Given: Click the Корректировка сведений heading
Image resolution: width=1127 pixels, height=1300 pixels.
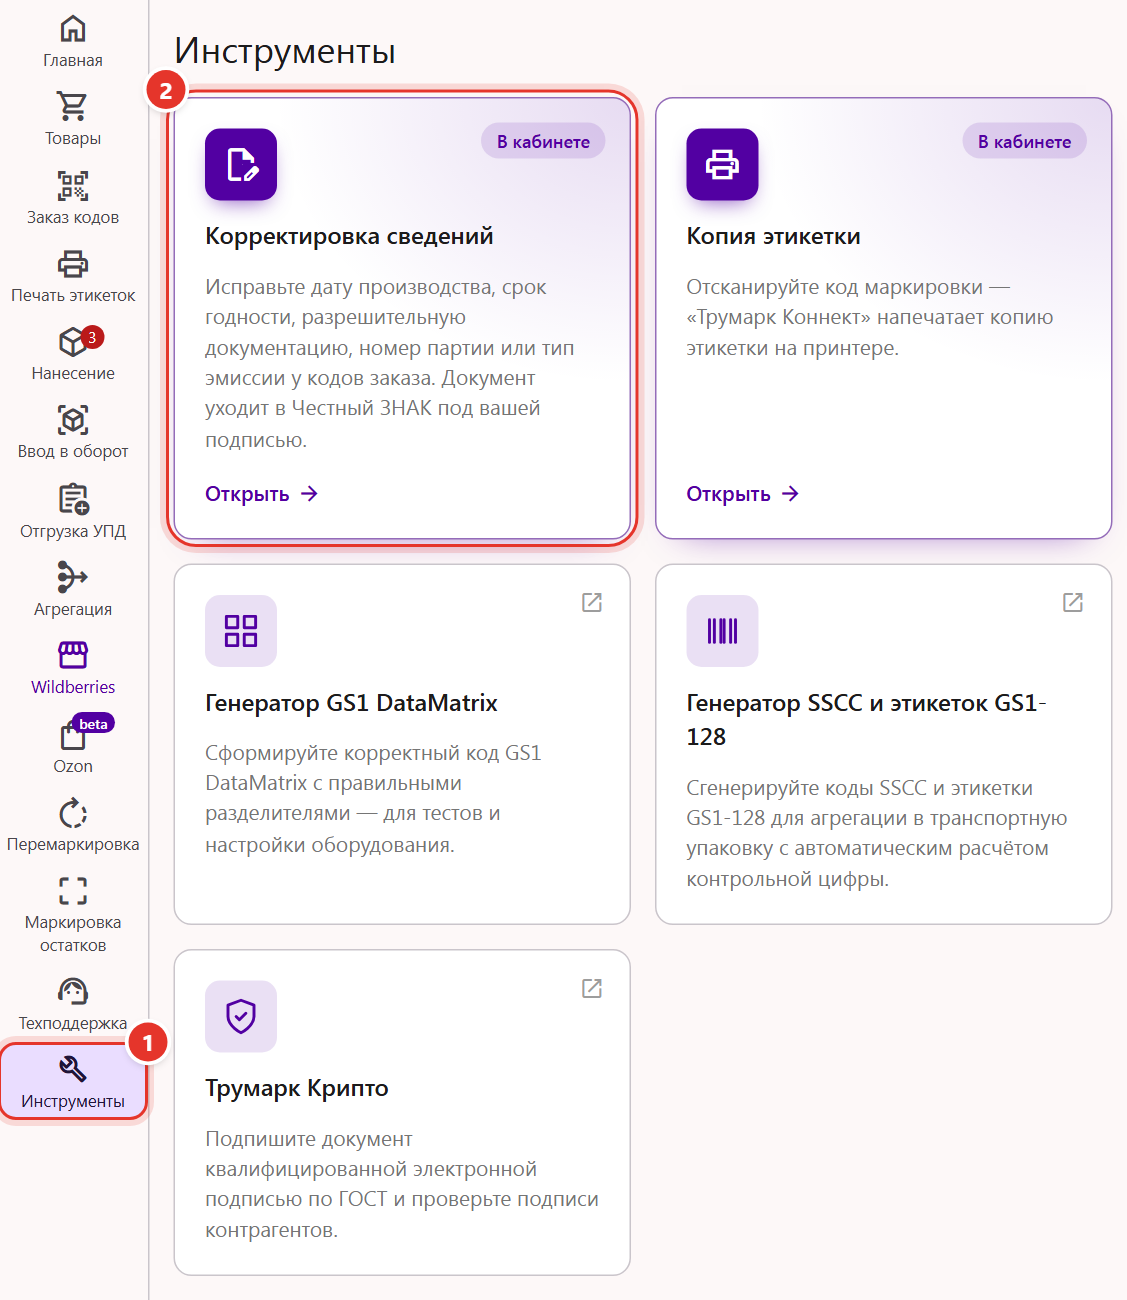Looking at the screenshot, I should pyautogui.click(x=349, y=236).
